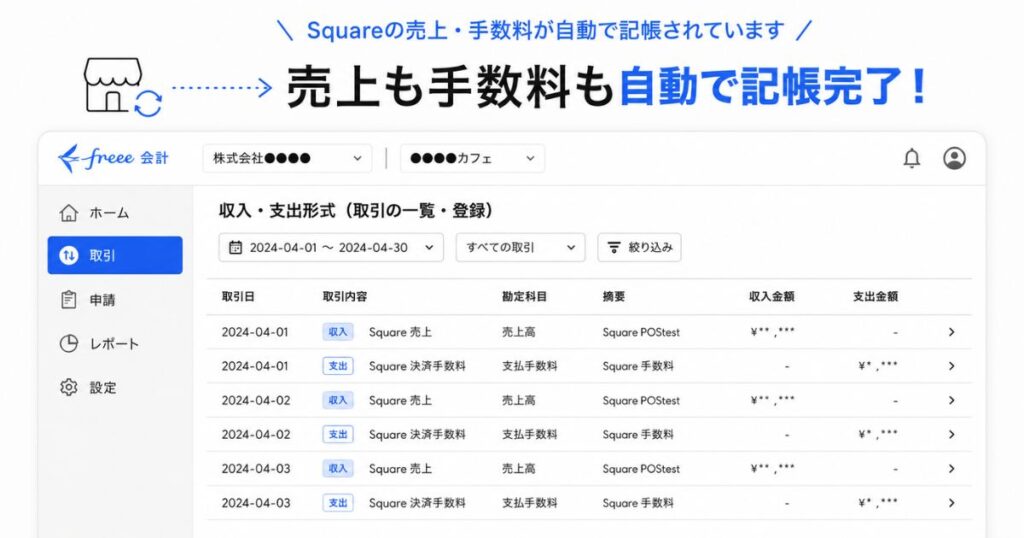
Task: Expand the ●●●●カフェ store dropdown
Action: (472, 158)
